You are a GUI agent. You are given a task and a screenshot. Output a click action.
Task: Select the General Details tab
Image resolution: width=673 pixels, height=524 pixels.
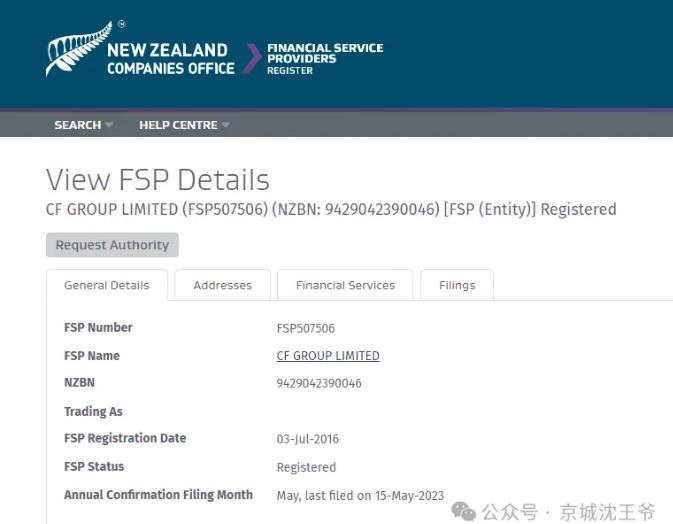(x=106, y=285)
